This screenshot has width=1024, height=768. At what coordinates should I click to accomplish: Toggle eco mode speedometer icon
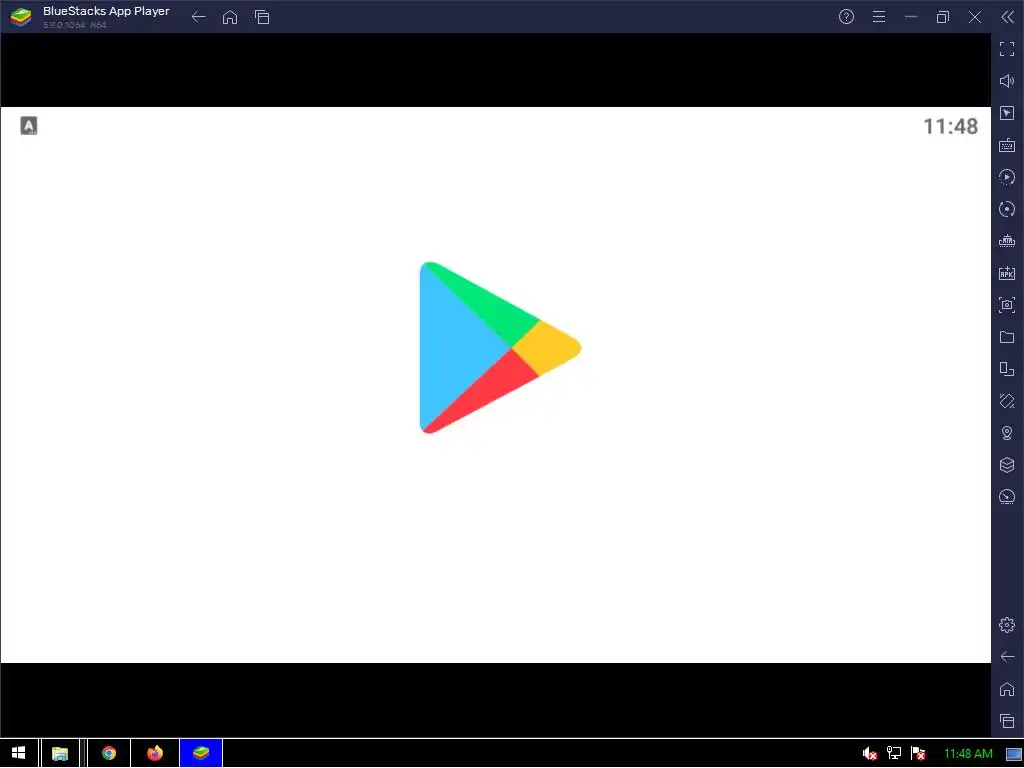(1007, 497)
